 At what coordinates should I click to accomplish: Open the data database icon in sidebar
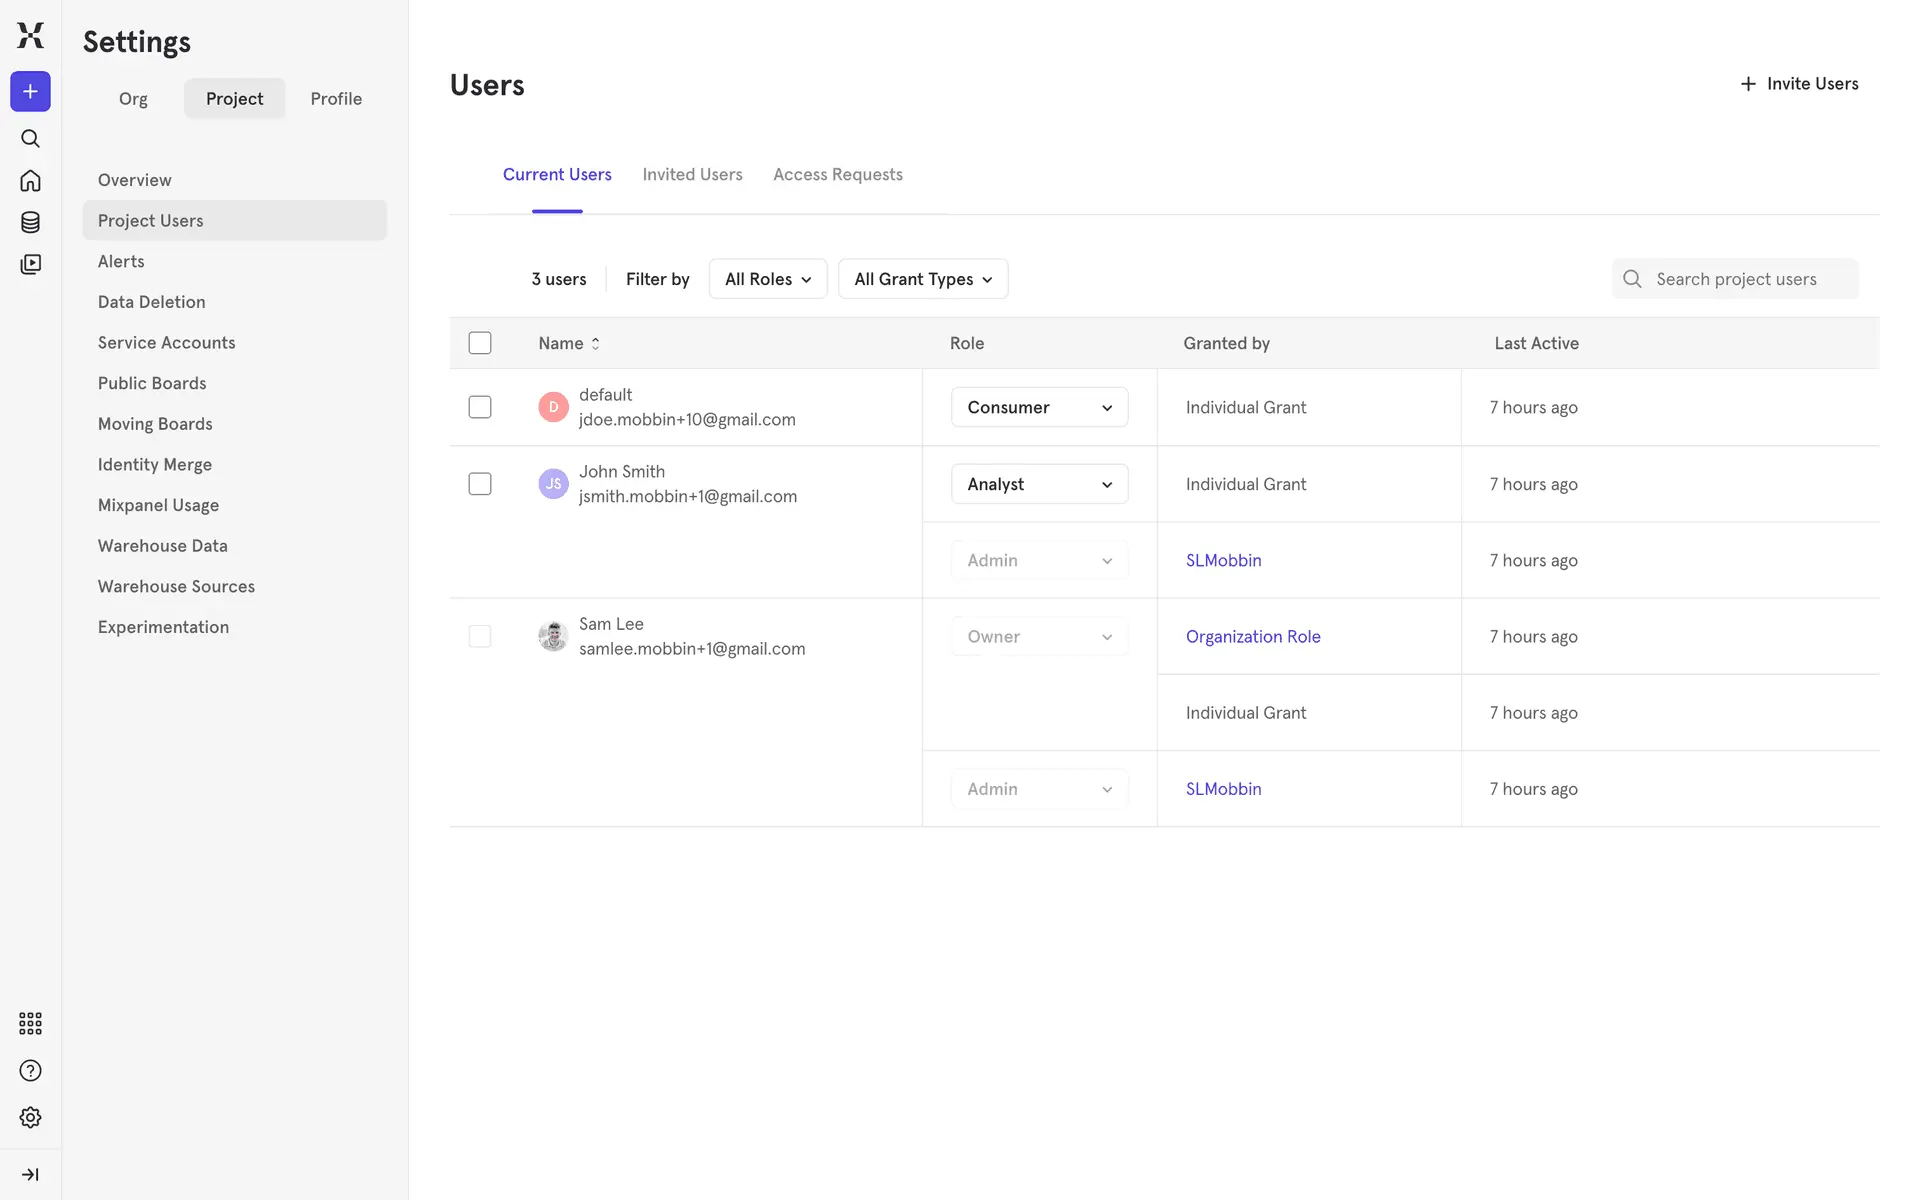(x=30, y=222)
